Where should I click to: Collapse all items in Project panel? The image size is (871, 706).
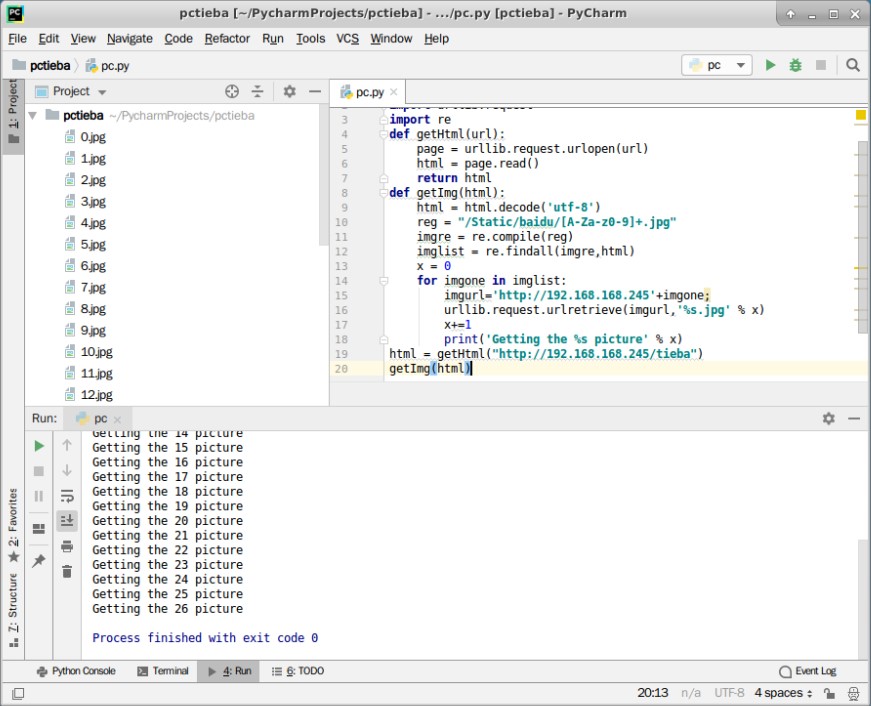[257, 91]
